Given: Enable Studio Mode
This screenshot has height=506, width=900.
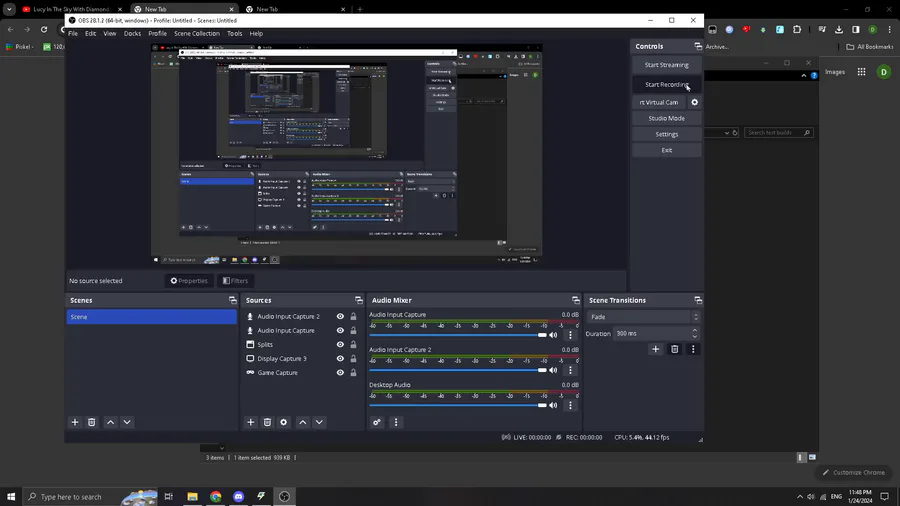Looking at the screenshot, I should coord(666,118).
